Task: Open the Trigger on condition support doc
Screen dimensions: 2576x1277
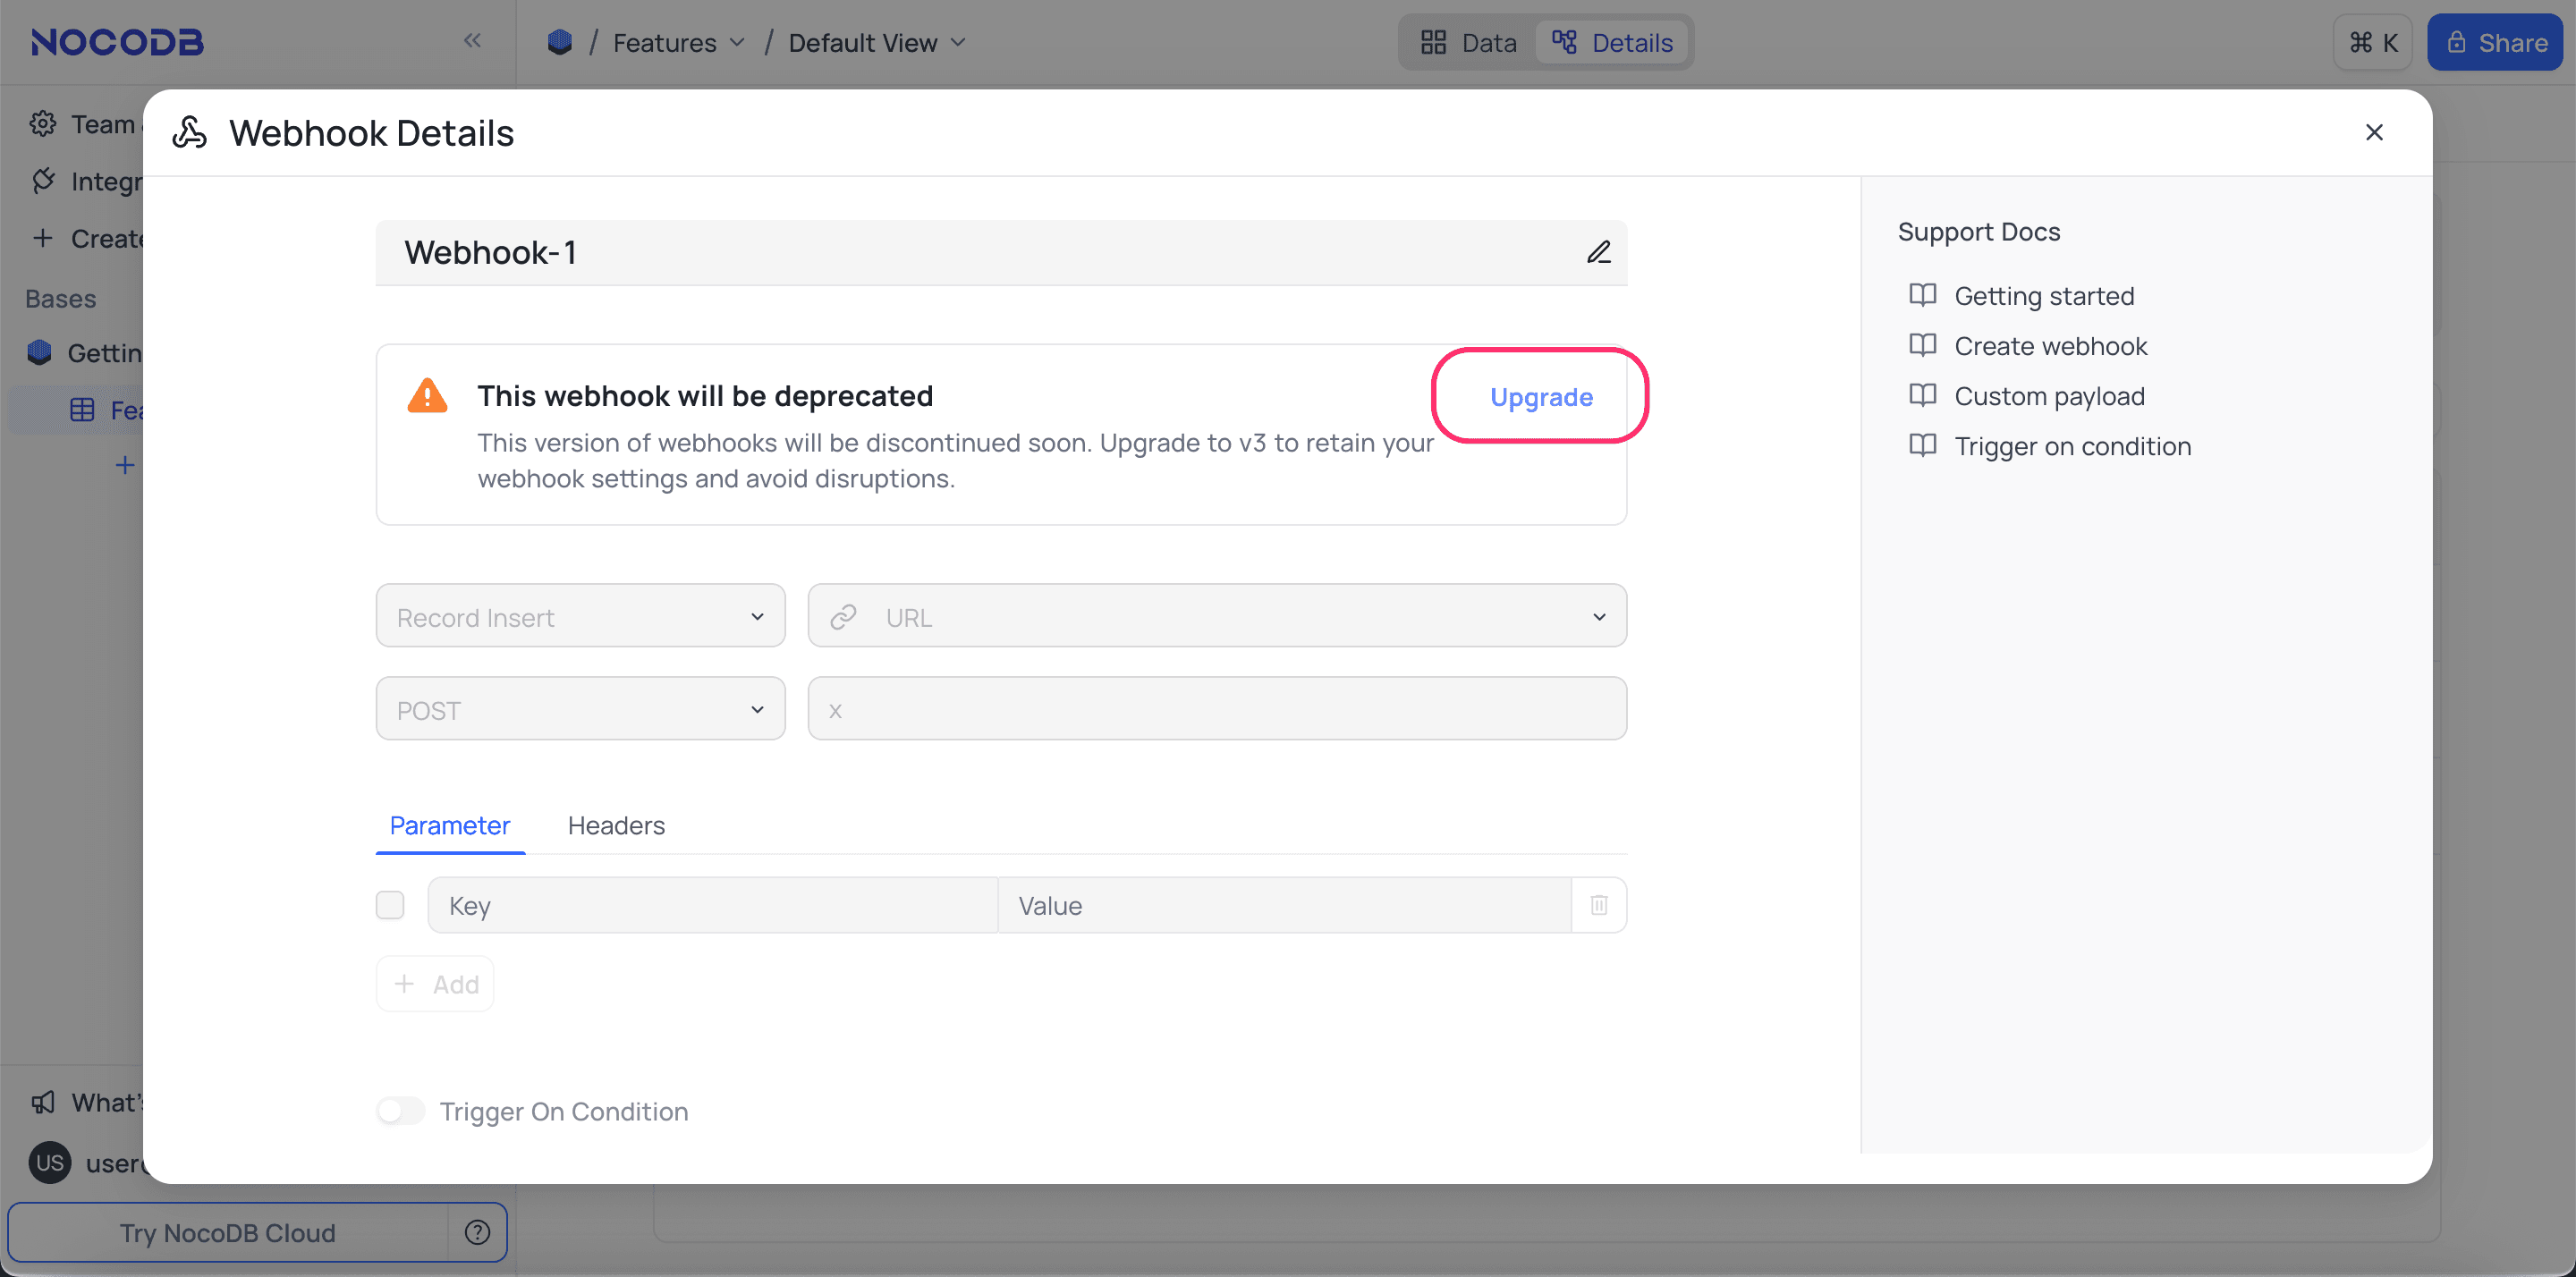Action: click(2072, 446)
